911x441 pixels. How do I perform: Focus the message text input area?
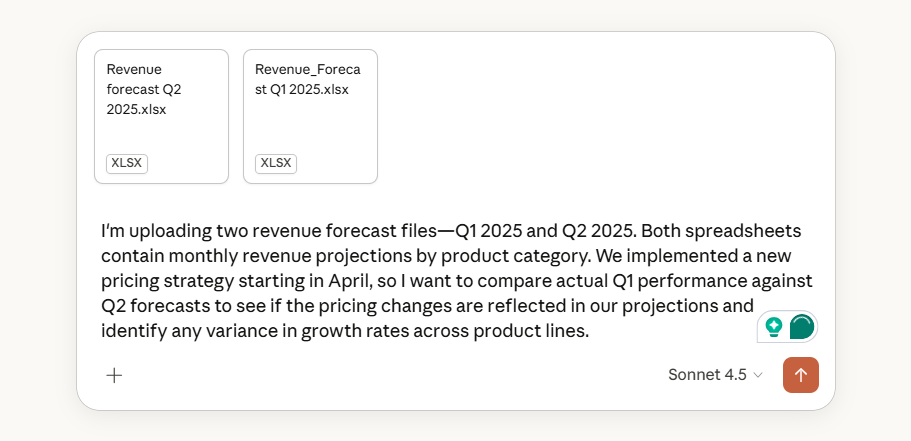[450, 280]
